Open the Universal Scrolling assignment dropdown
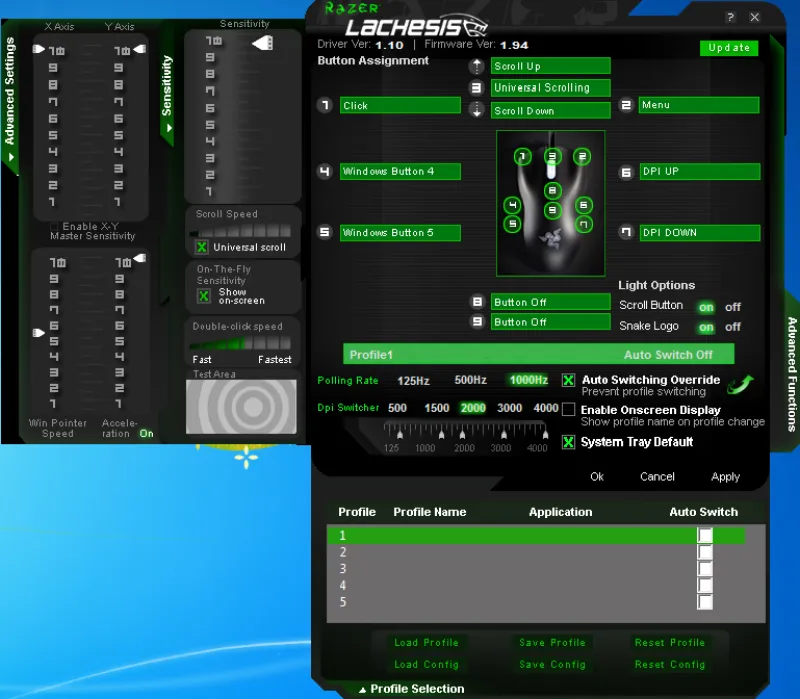Screen dimensions: 800x699 (x=551, y=88)
